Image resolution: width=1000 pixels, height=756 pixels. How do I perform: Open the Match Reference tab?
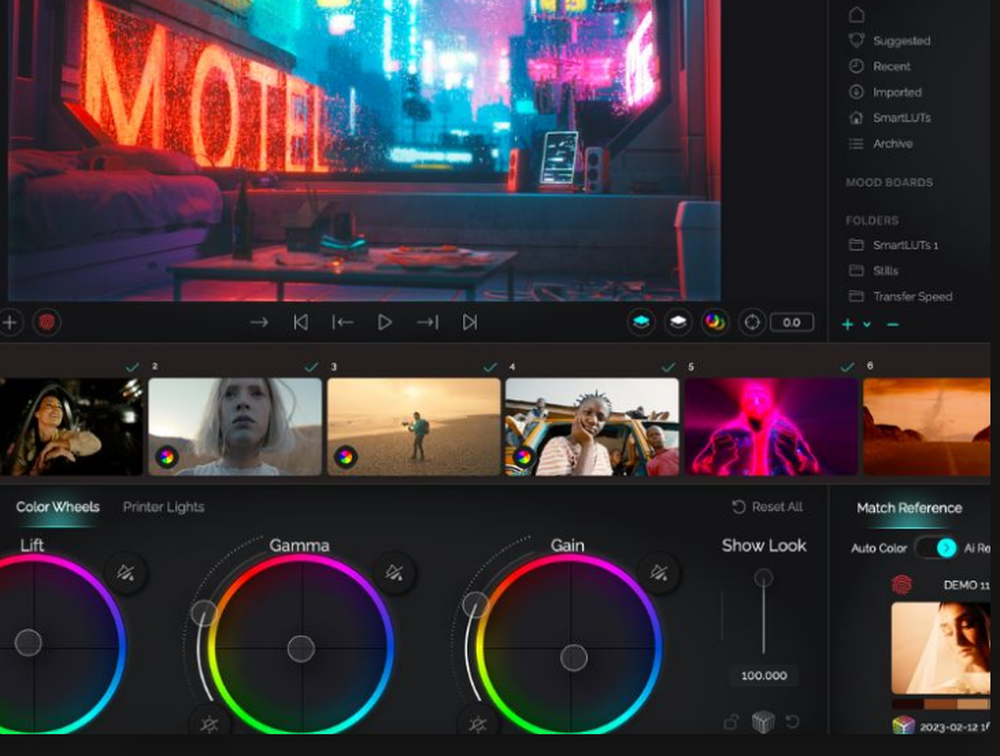click(x=909, y=508)
